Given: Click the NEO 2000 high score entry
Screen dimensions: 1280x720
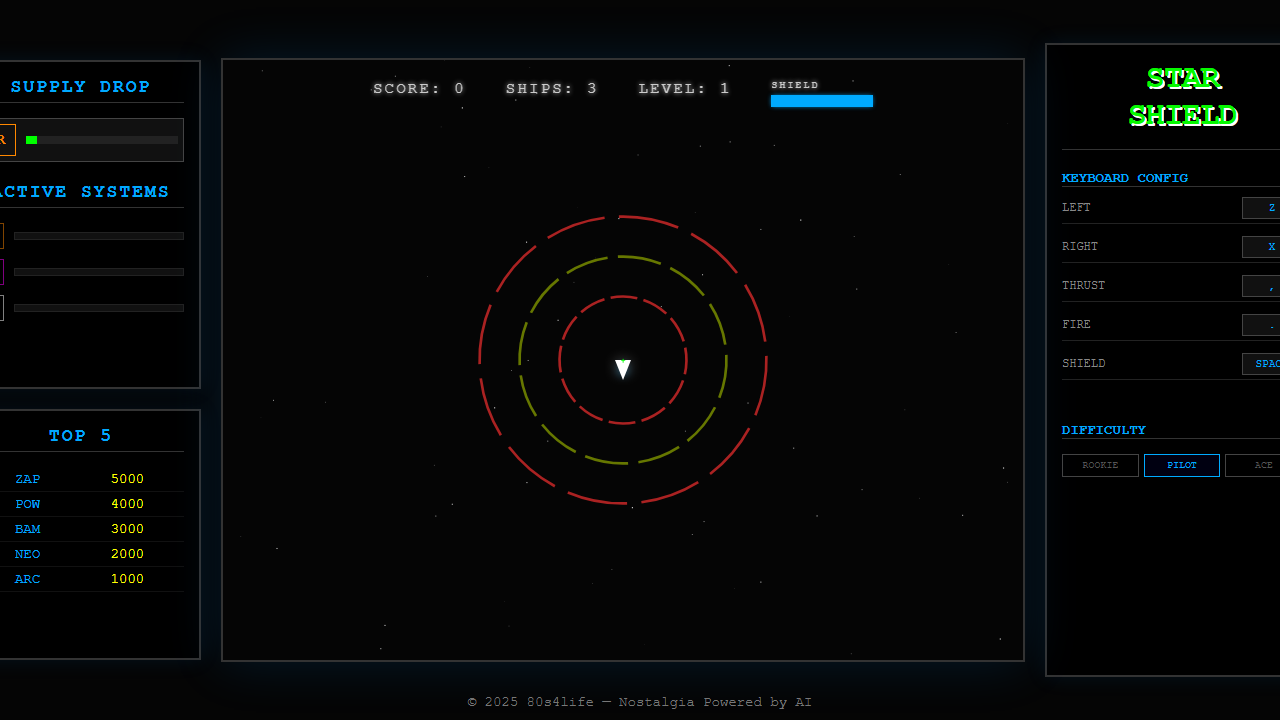Looking at the screenshot, I should point(91,554).
